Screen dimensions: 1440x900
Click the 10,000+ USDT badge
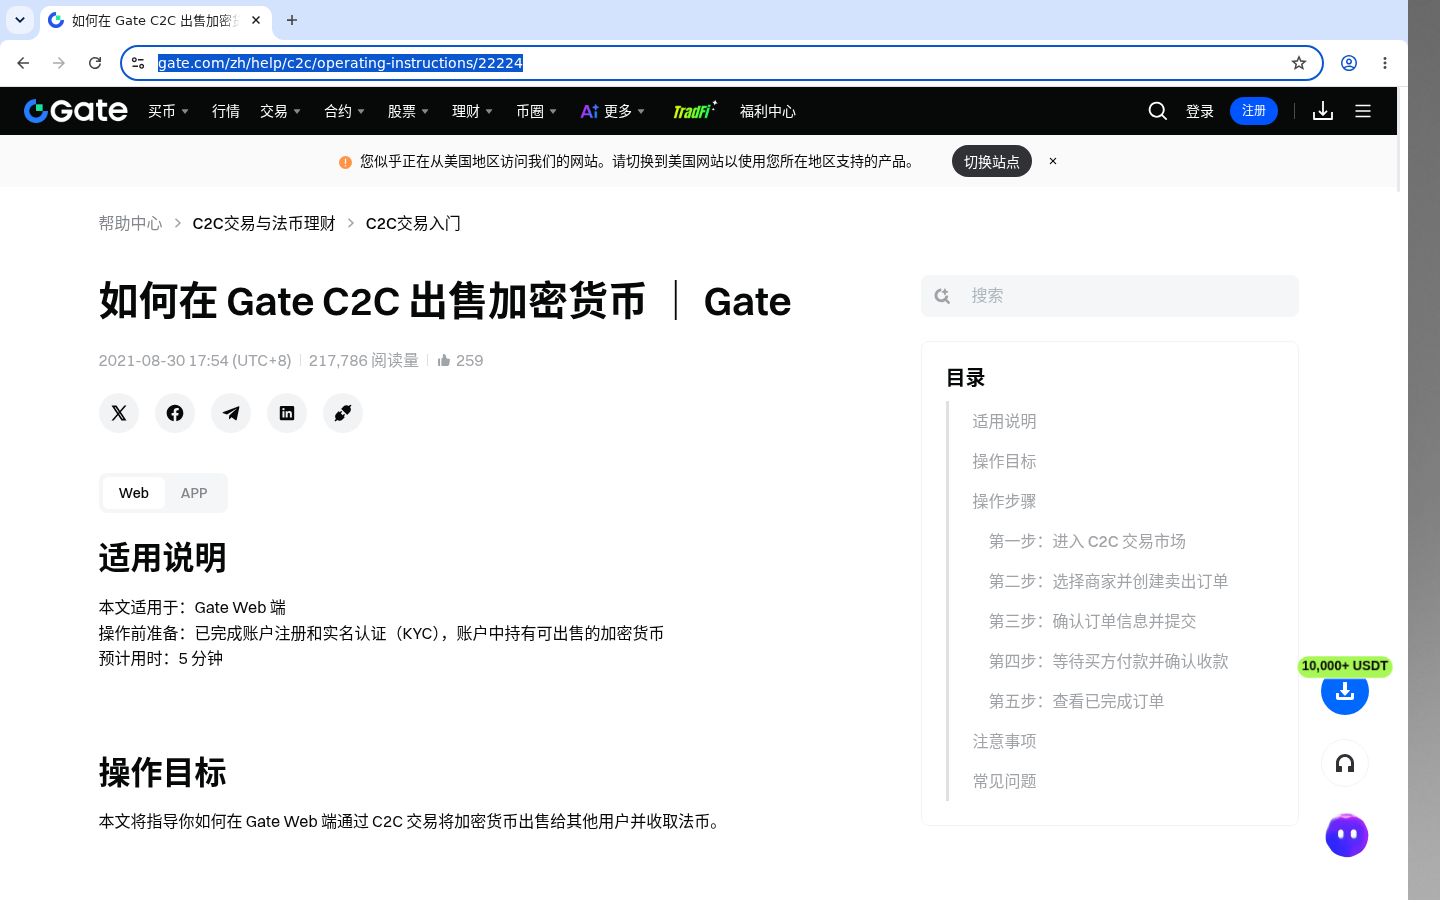[x=1345, y=666]
